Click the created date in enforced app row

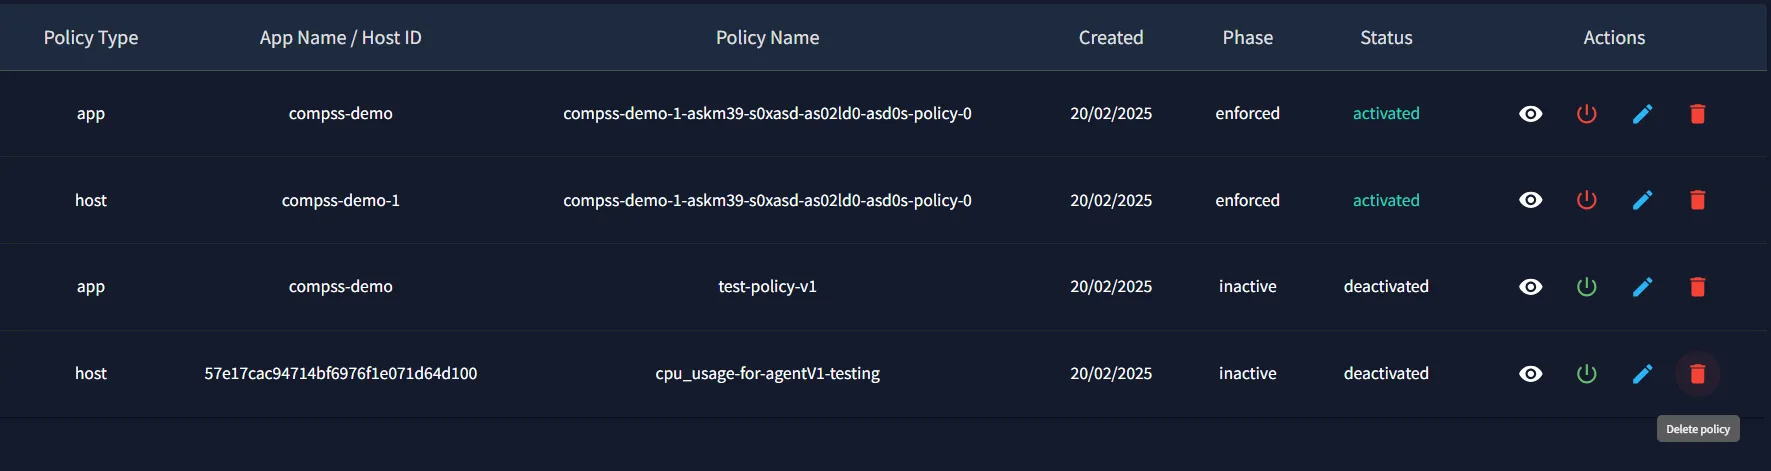pyautogui.click(x=1111, y=114)
